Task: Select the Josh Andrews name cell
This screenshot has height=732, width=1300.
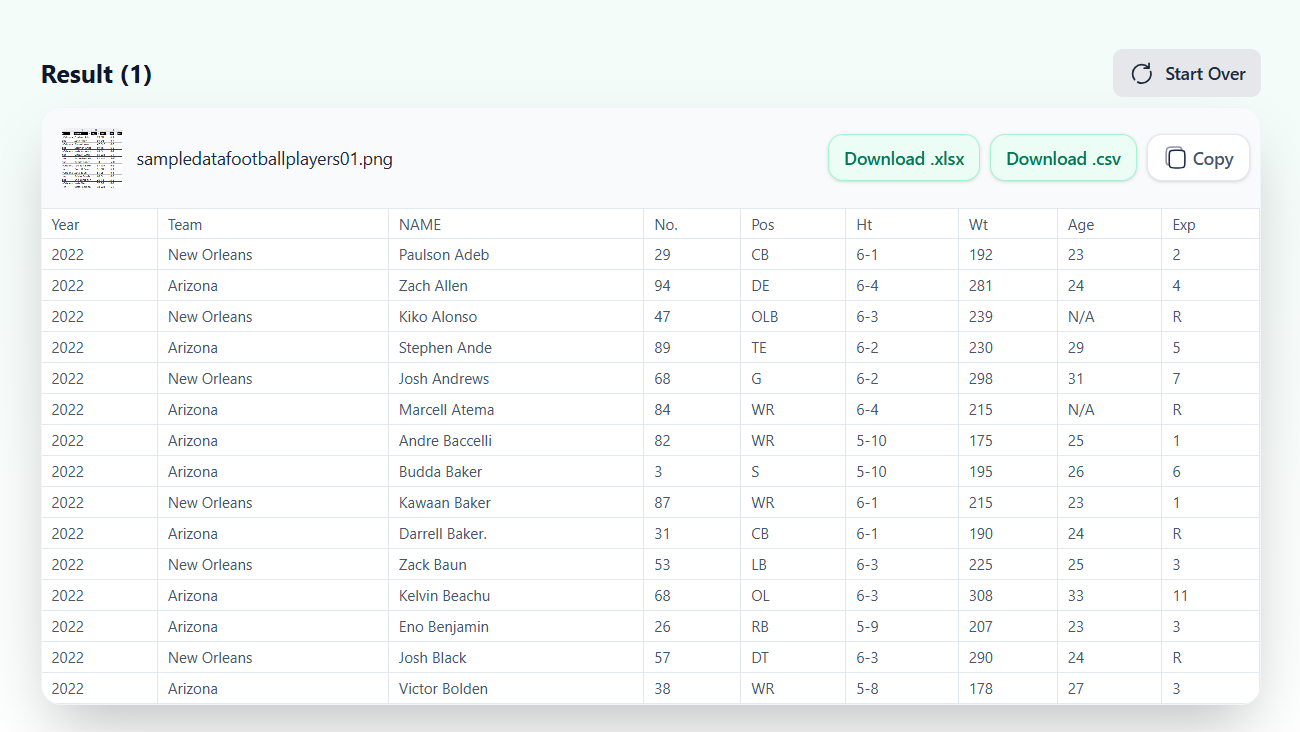Action: tap(516, 379)
